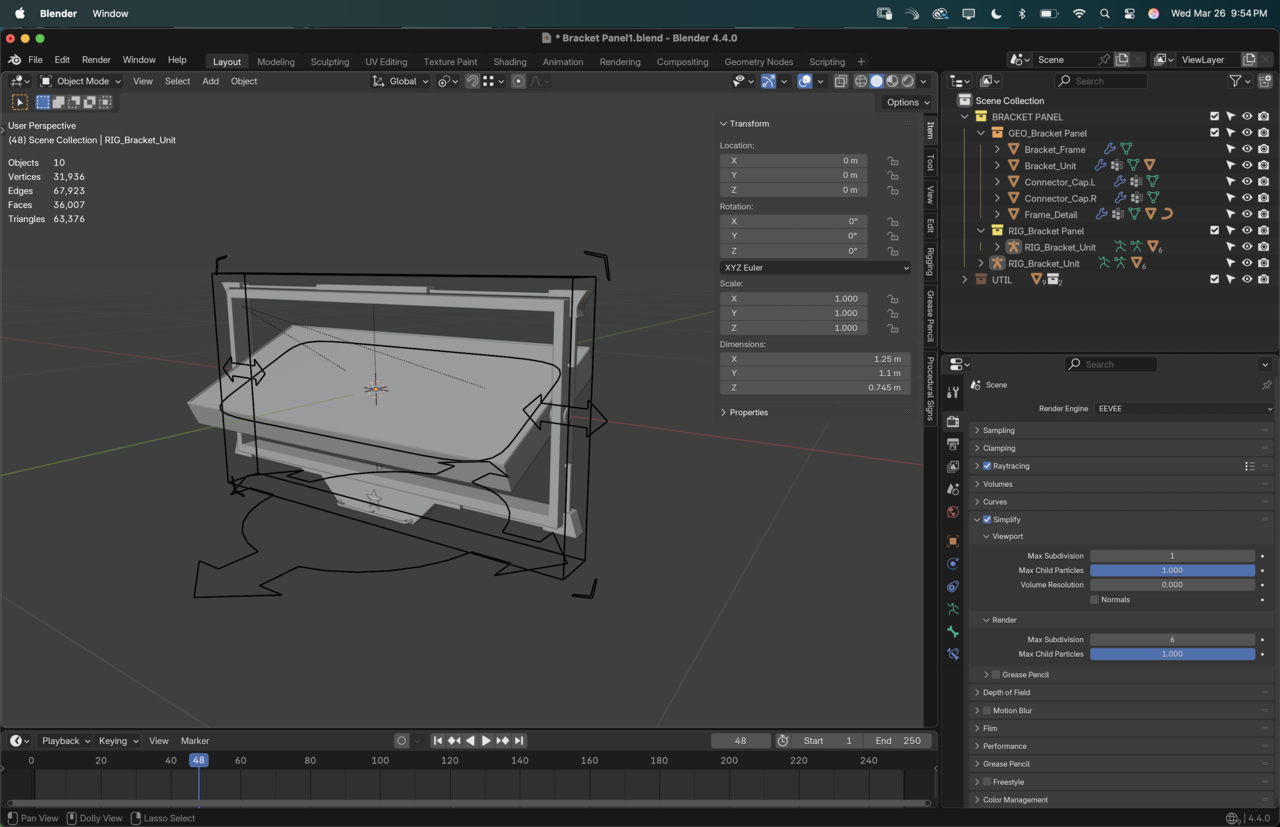The height and width of the screenshot is (827, 1280).
Task: Open the Bone Constraints properties tab icon
Action: pos(952,654)
